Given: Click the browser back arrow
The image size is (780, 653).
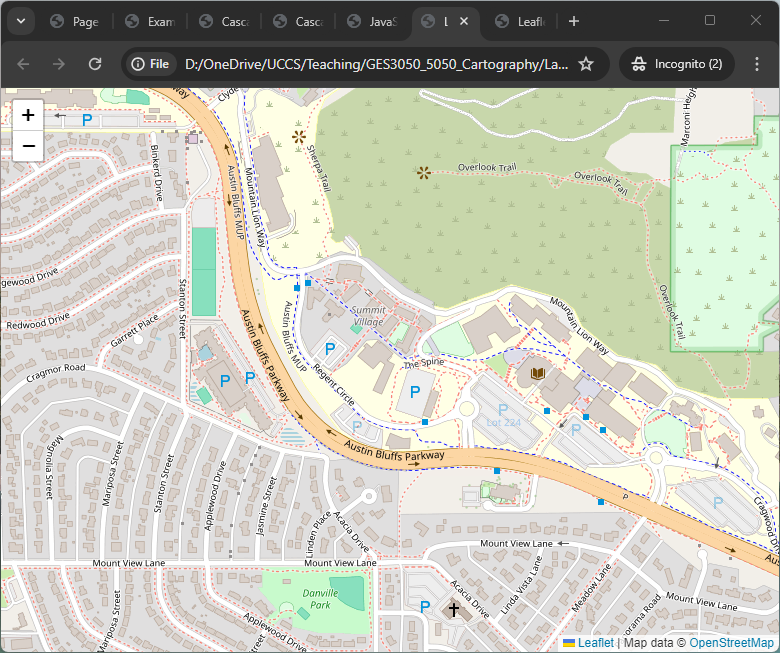Looking at the screenshot, I should click(23, 64).
